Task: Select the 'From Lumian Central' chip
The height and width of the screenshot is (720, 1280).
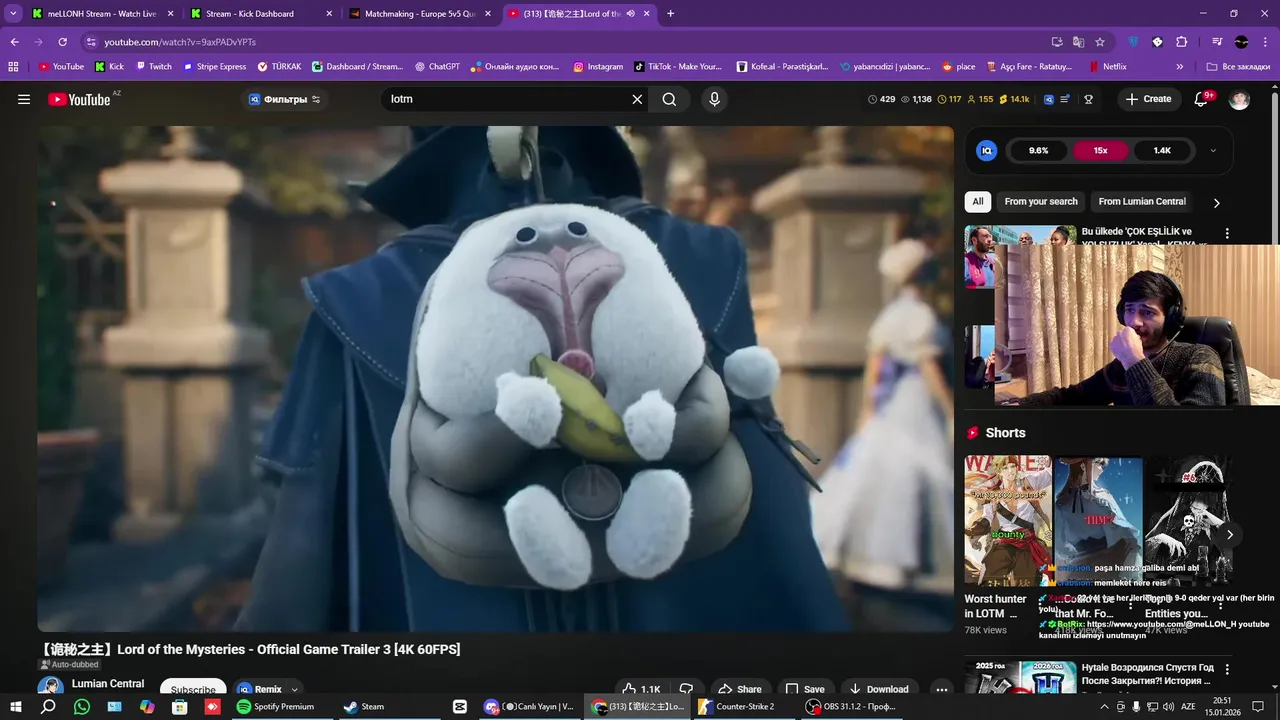Action: point(1142,202)
